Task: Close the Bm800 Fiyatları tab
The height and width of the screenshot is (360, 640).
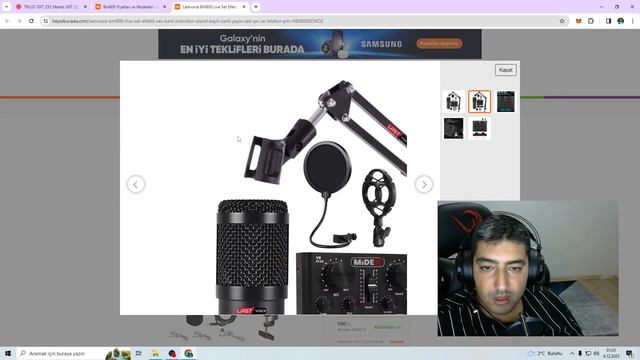Action: click(x=164, y=7)
